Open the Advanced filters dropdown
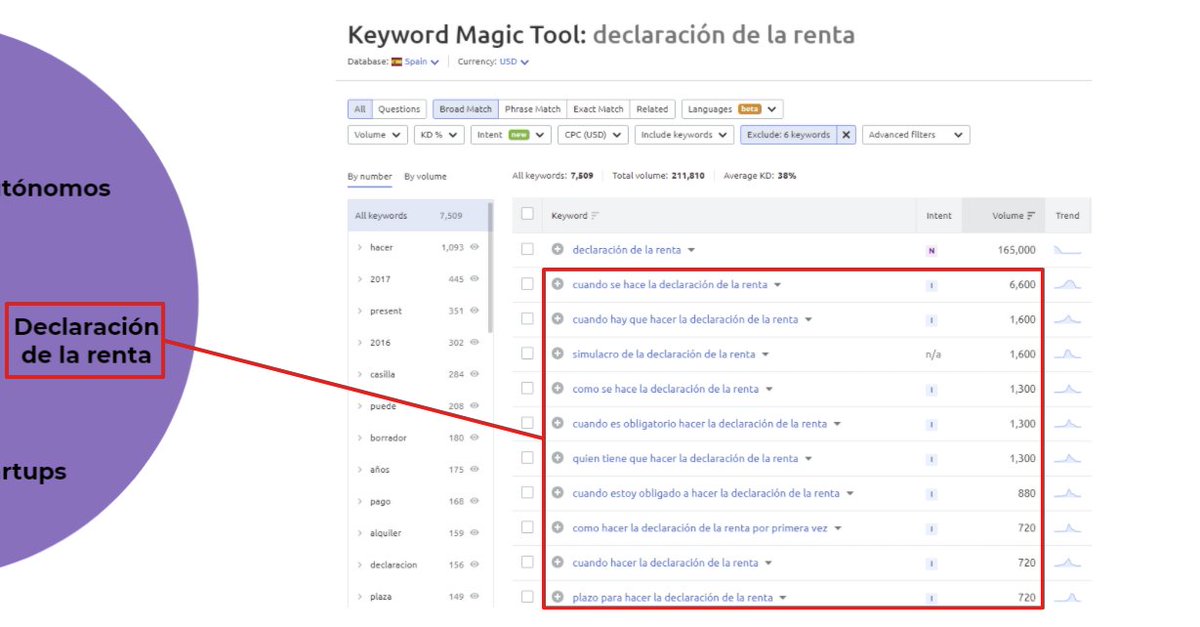 tap(916, 135)
